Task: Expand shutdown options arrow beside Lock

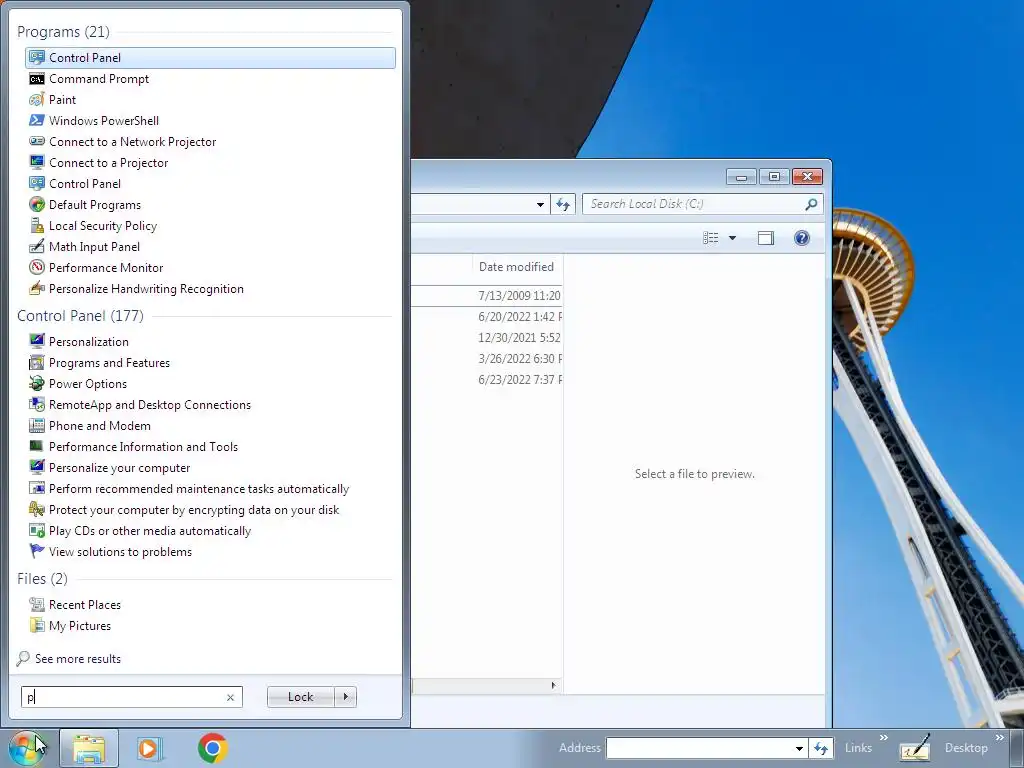Action: [x=345, y=697]
